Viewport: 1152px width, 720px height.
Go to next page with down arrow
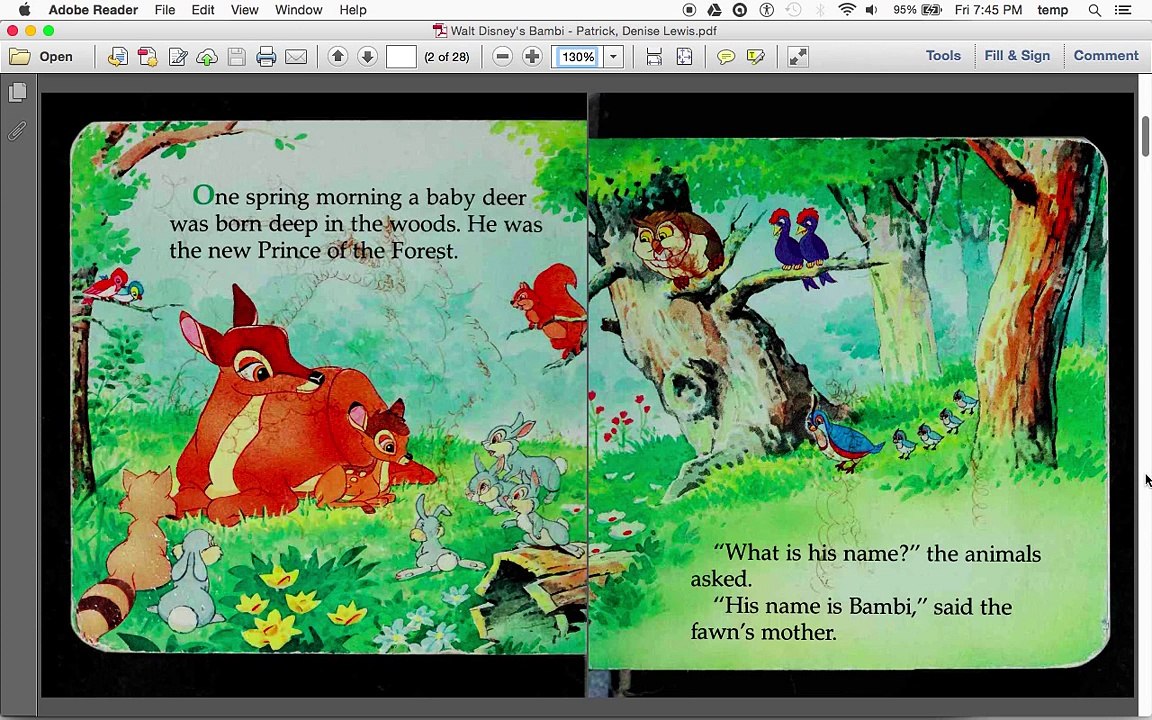tap(367, 56)
